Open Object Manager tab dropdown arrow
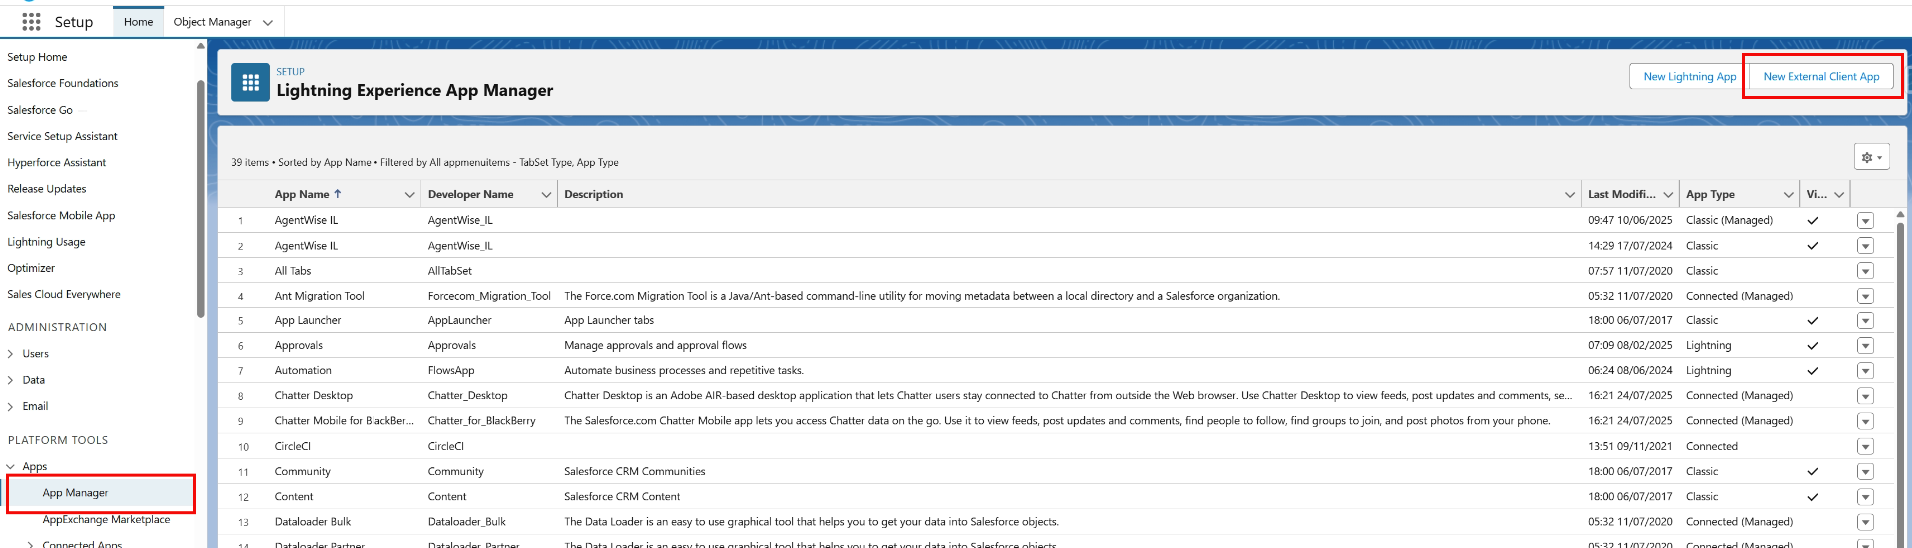Screen dimensions: 1912x548 [x=267, y=22]
